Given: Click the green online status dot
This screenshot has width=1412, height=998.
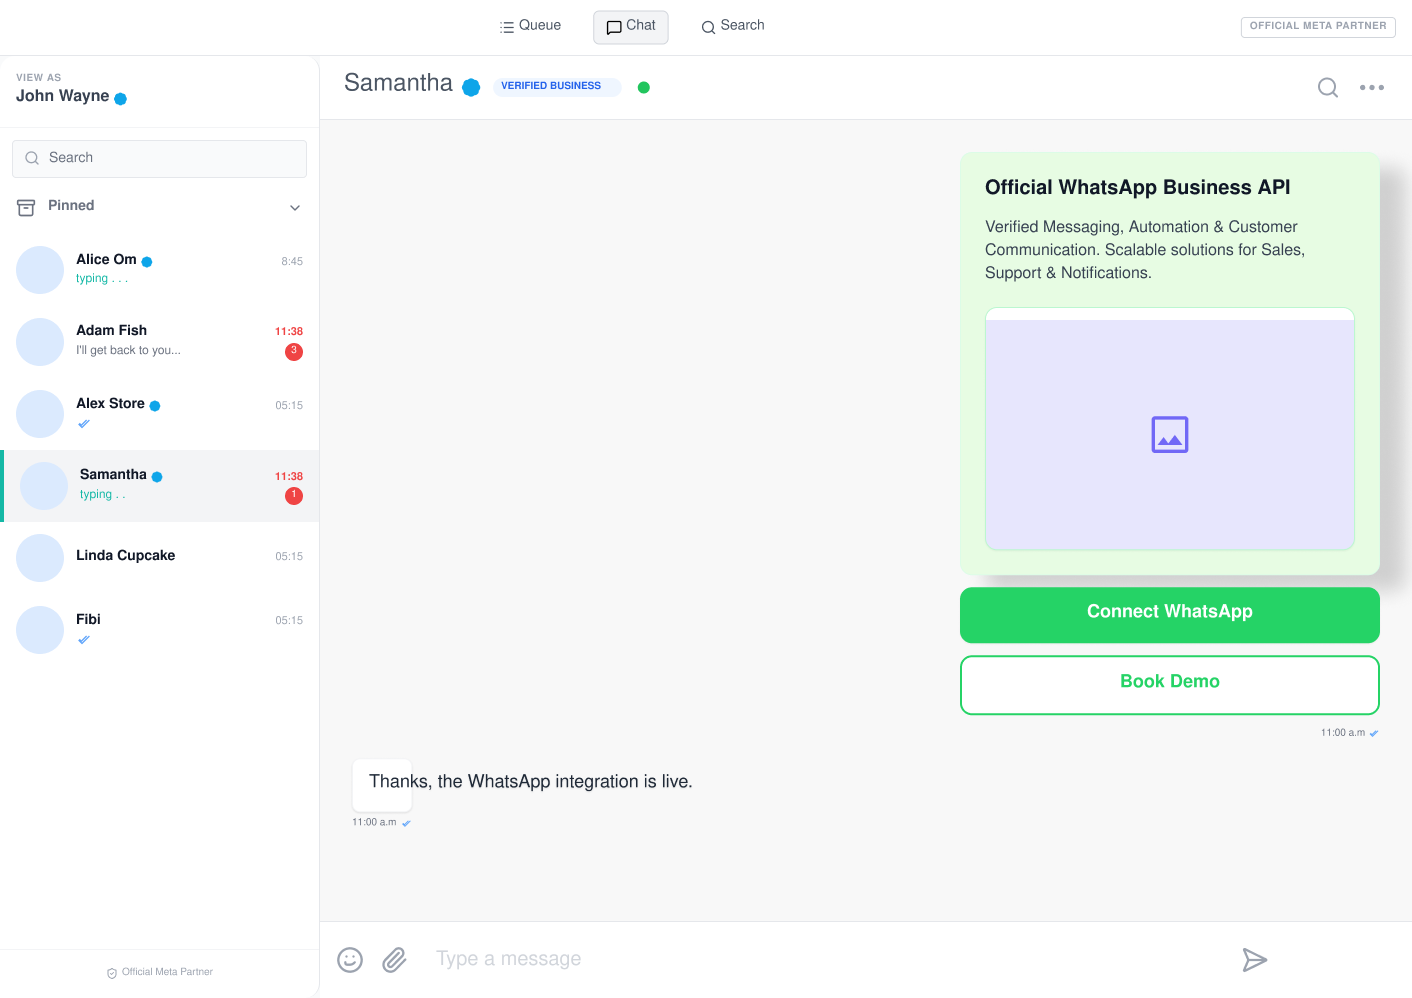Looking at the screenshot, I should (x=644, y=87).
